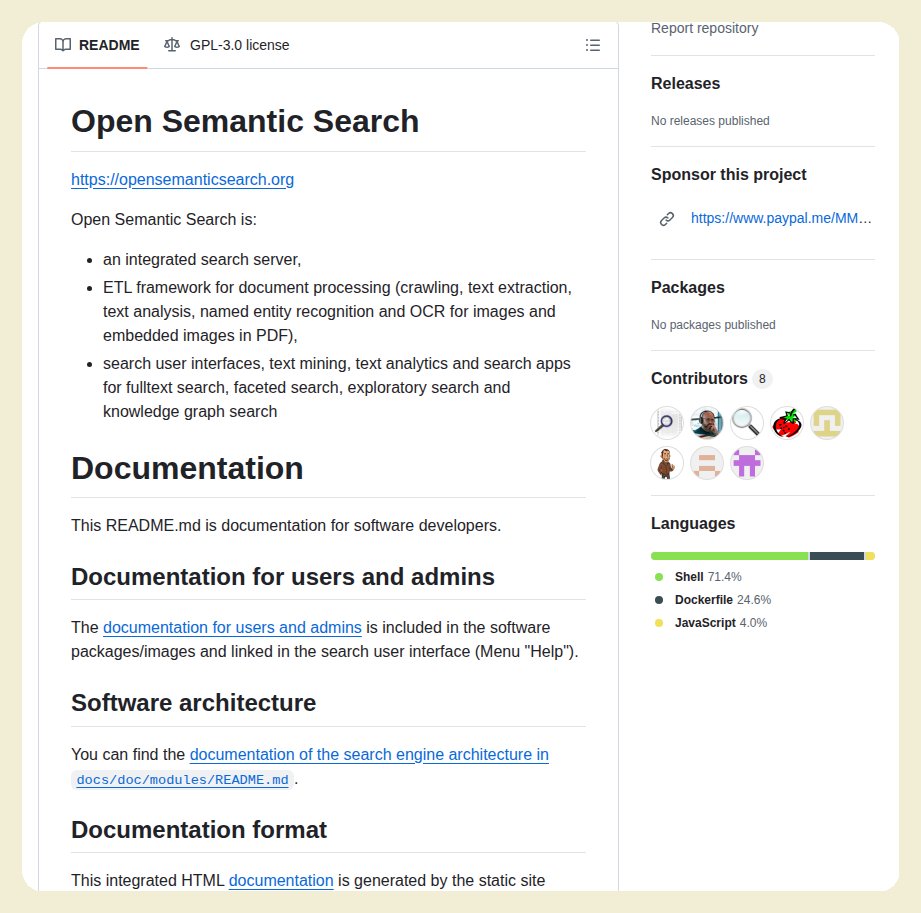Click 'an integrated search server,' bullet

(202, 260)
